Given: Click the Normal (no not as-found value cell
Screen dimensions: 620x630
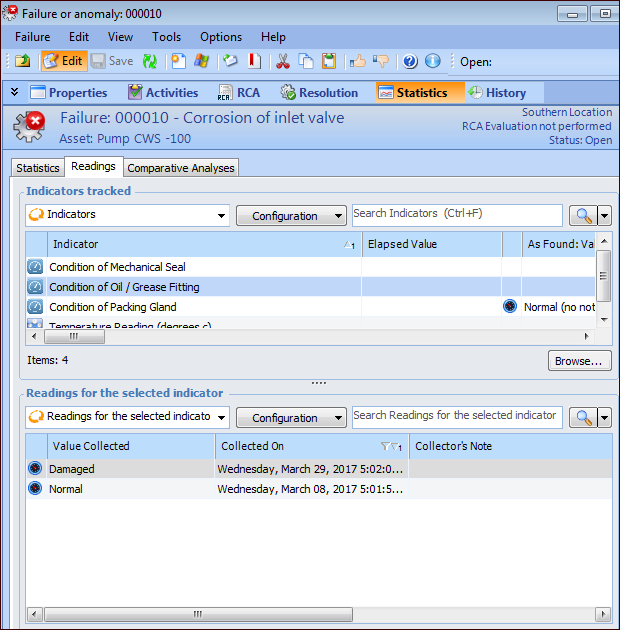Looking at the screenshot, I should [x=559, y=307].
